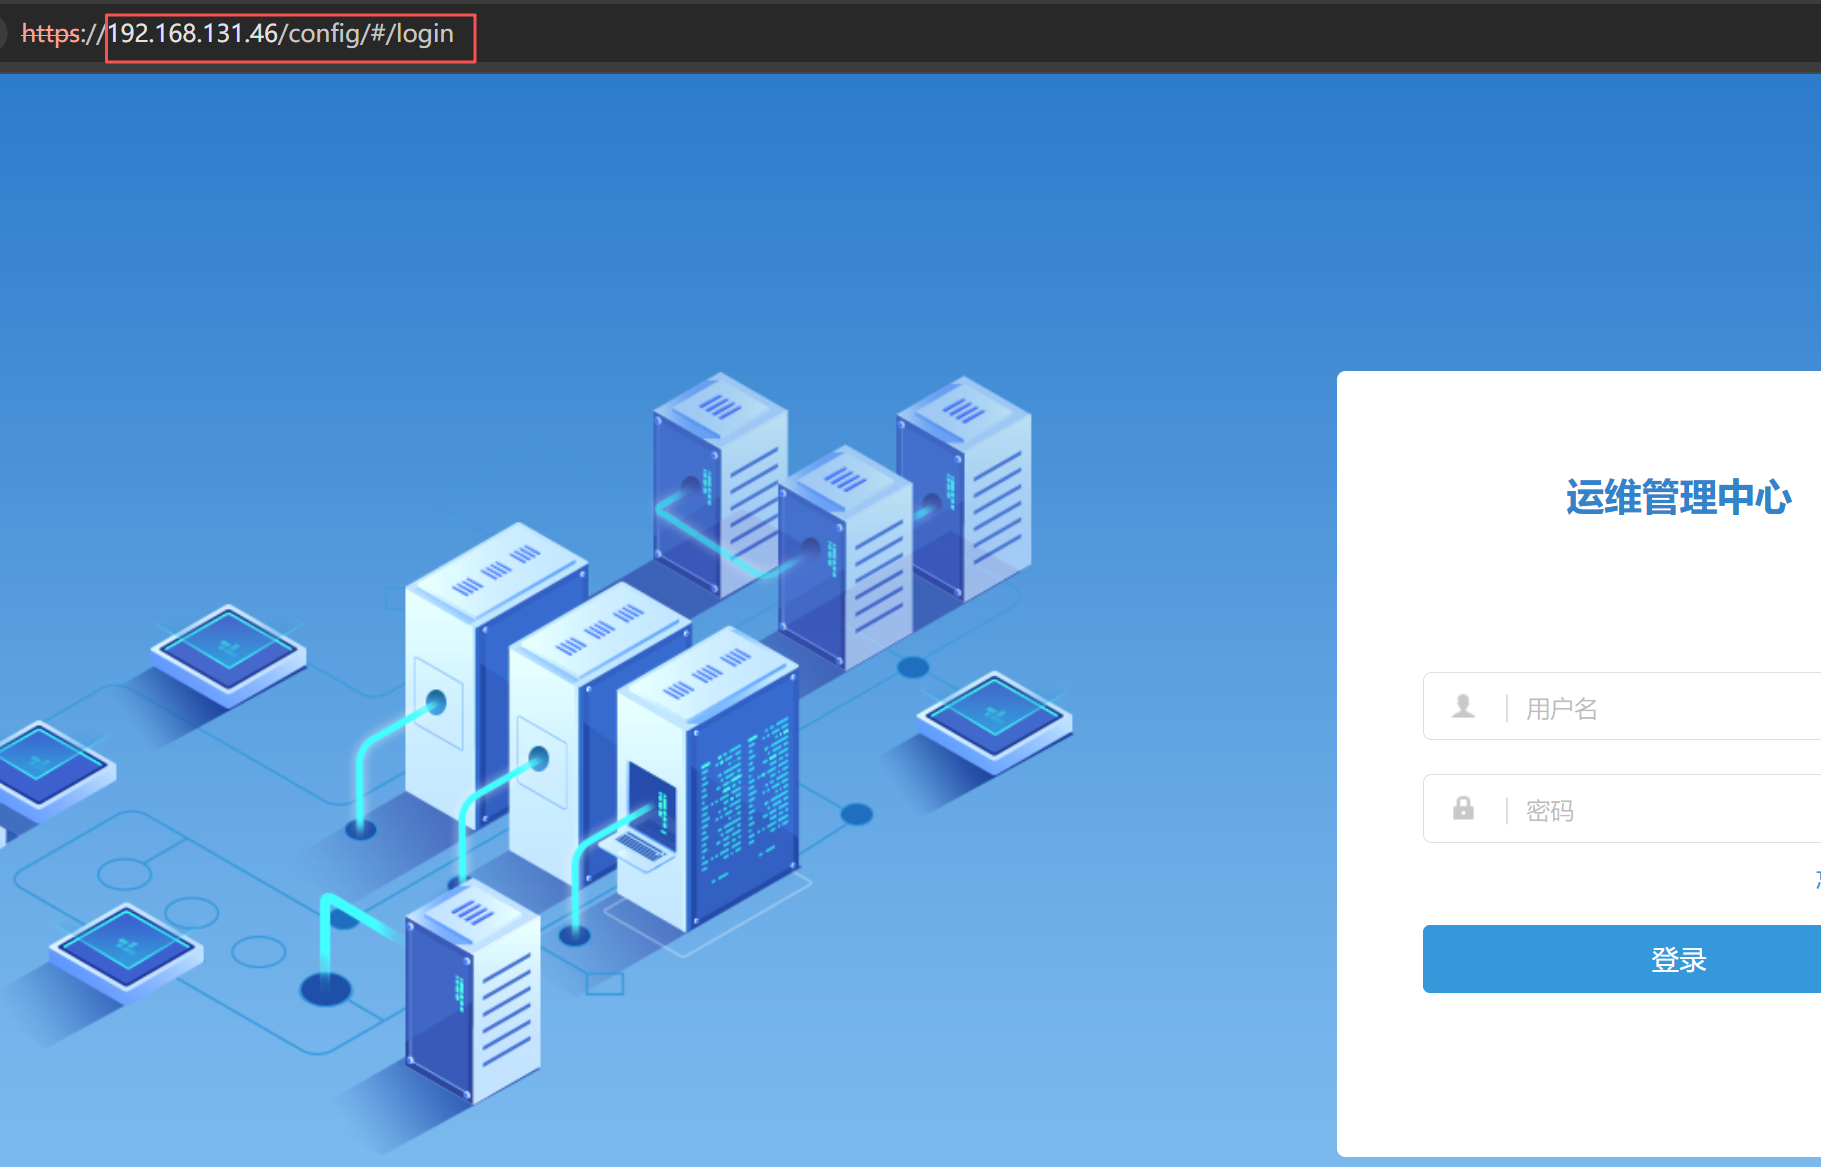Click the 运维管理中心 title text
1821x1167 pixels.
click(x=1678, y=497)
